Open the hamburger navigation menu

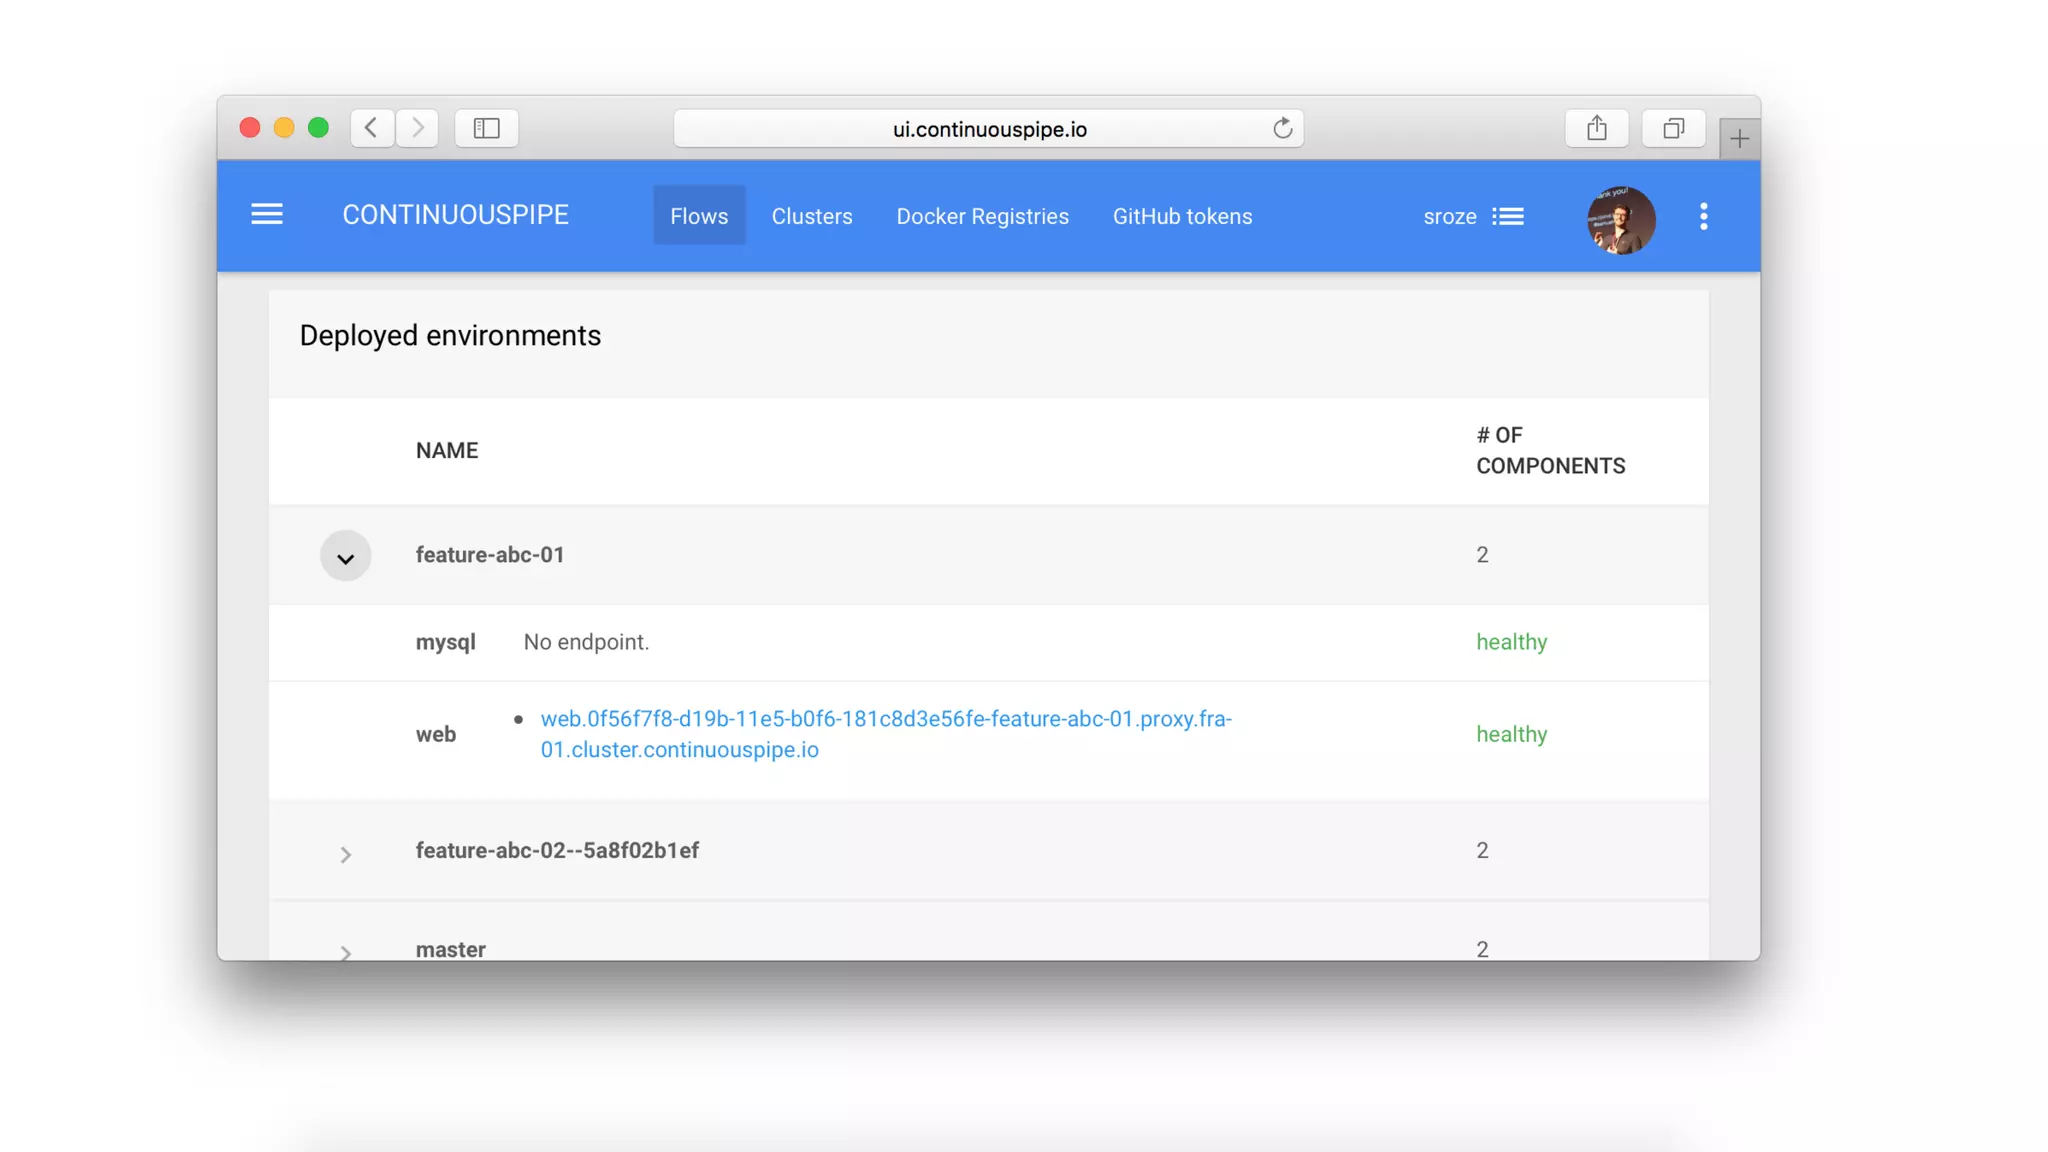[266, 215]
